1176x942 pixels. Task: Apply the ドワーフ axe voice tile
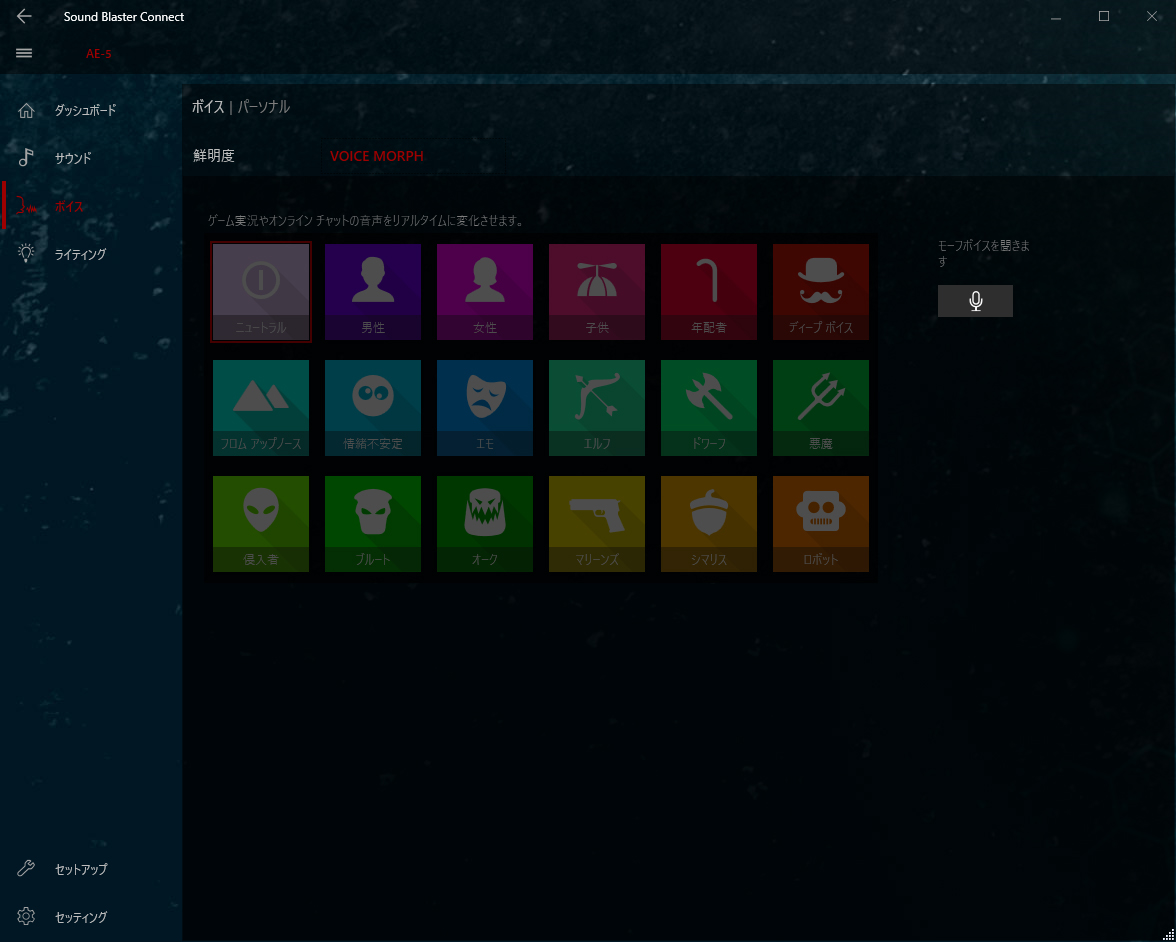(x=709, y=408)
